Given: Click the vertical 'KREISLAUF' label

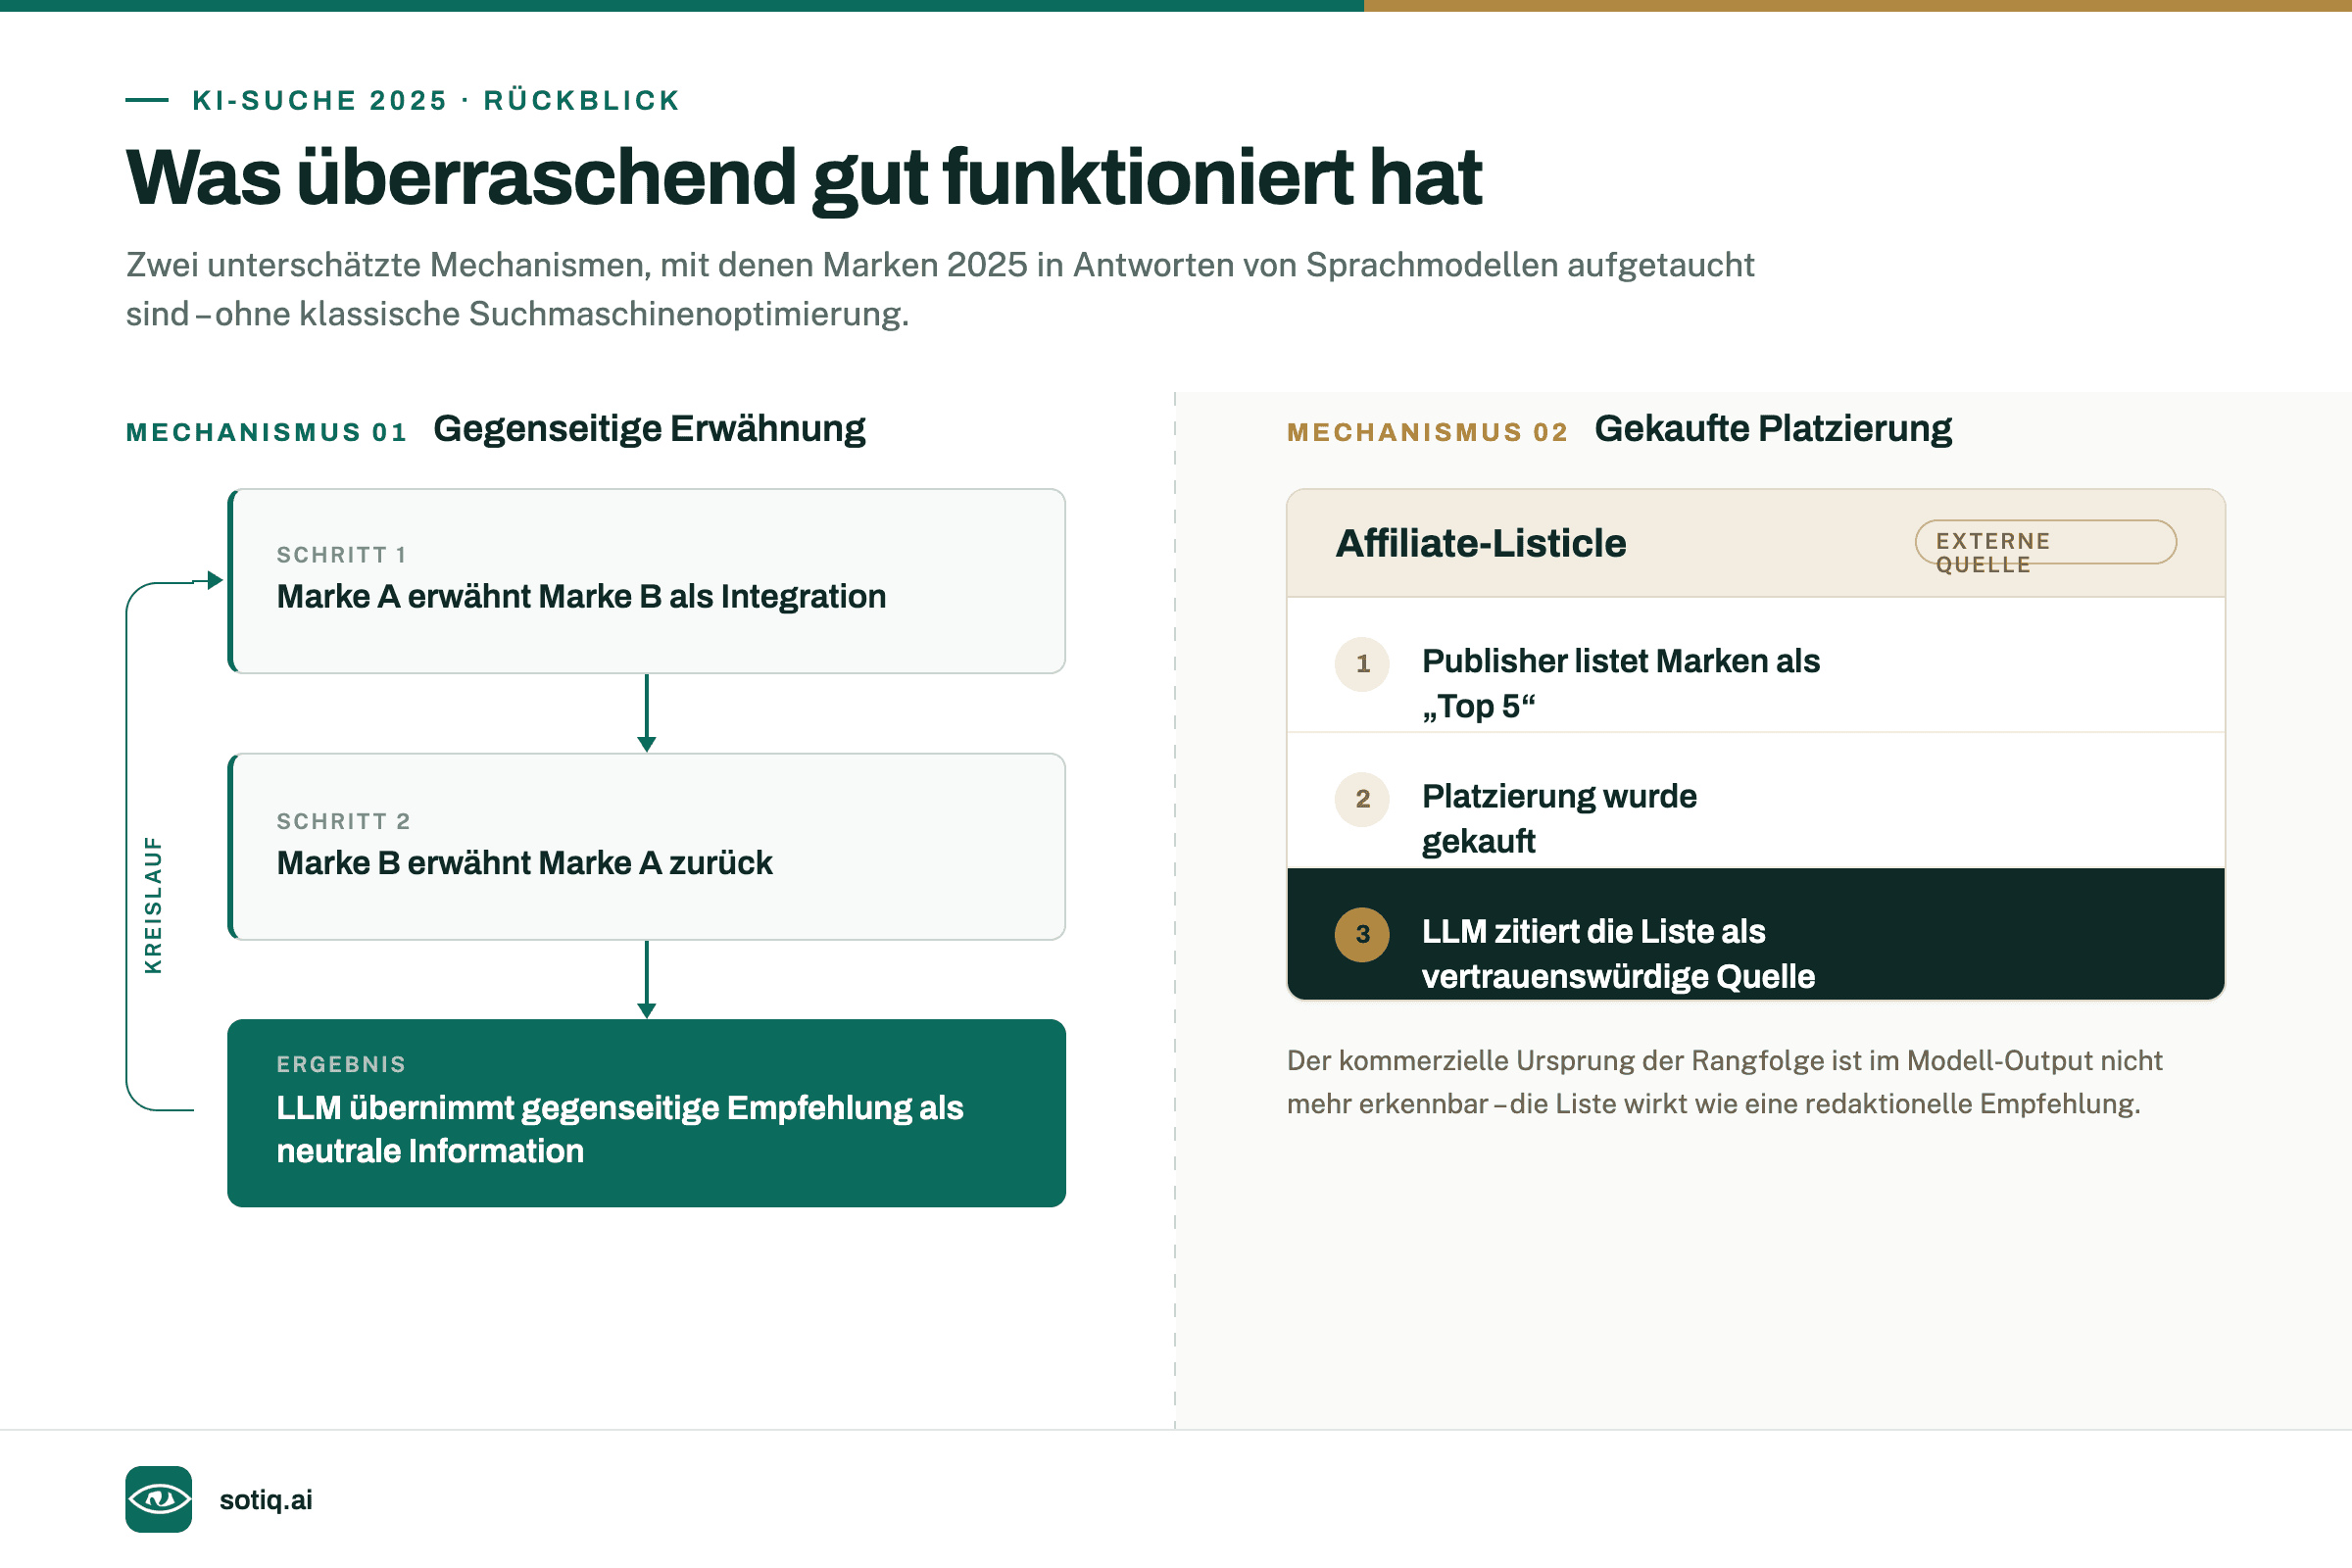Looking at the screenshot, I should (x=153, y=905).
